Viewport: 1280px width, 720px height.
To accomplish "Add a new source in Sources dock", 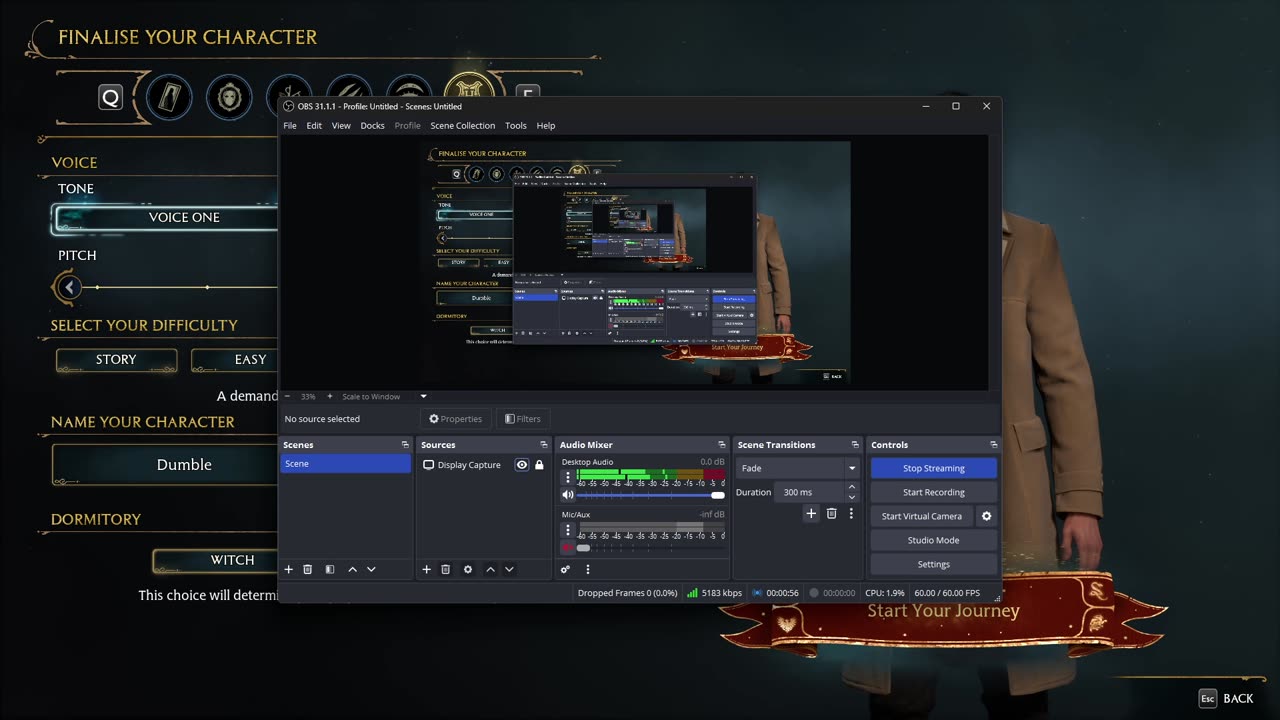I will [426, 569].
